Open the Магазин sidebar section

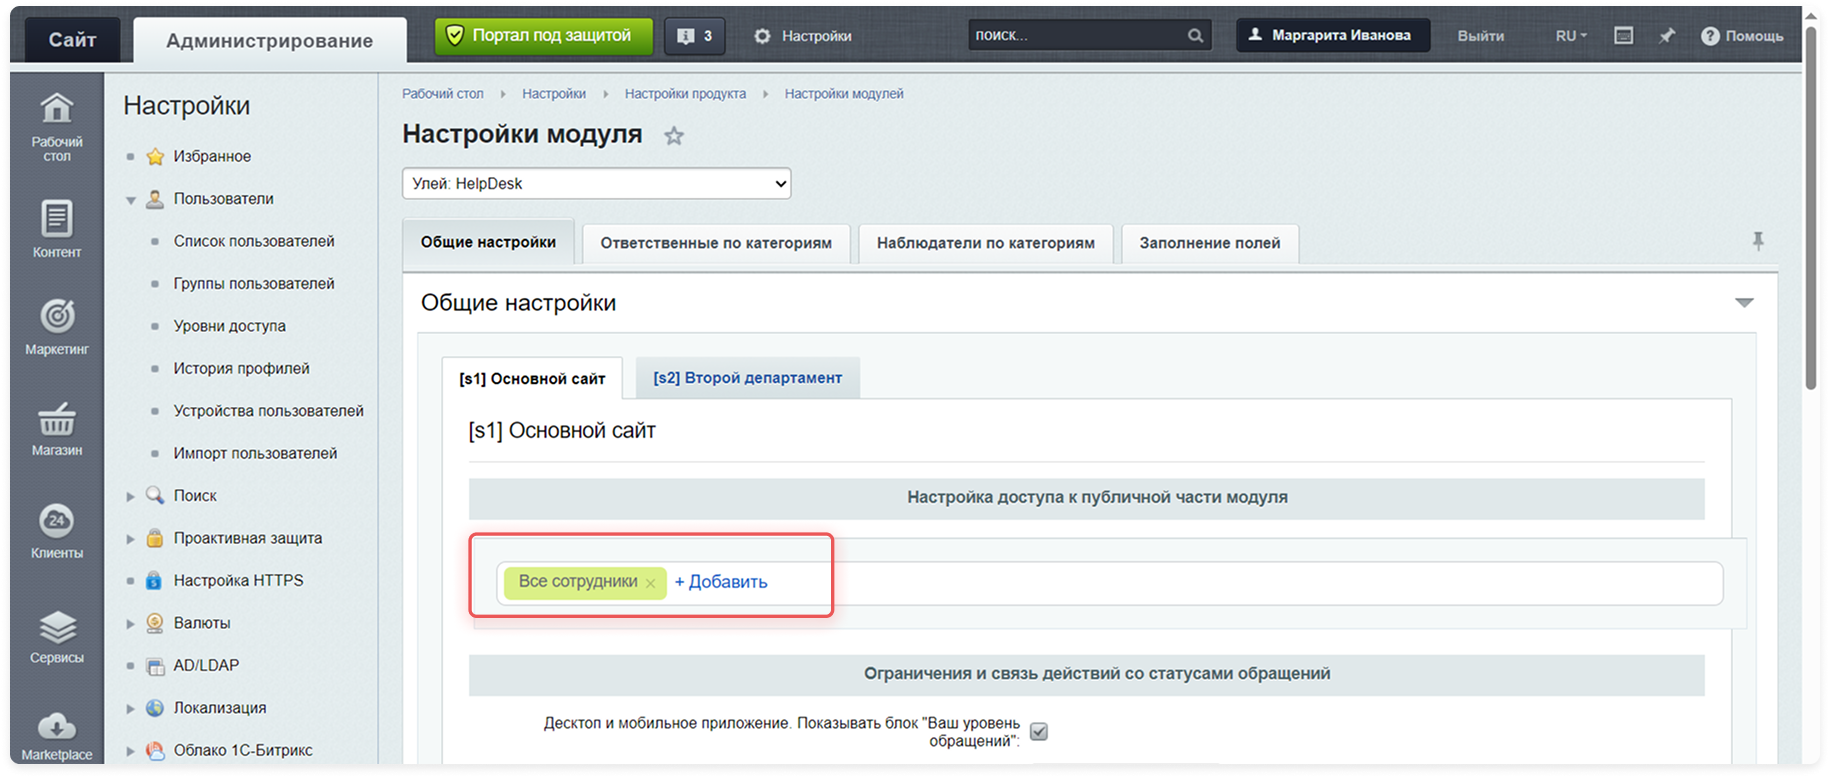point(56,429)
